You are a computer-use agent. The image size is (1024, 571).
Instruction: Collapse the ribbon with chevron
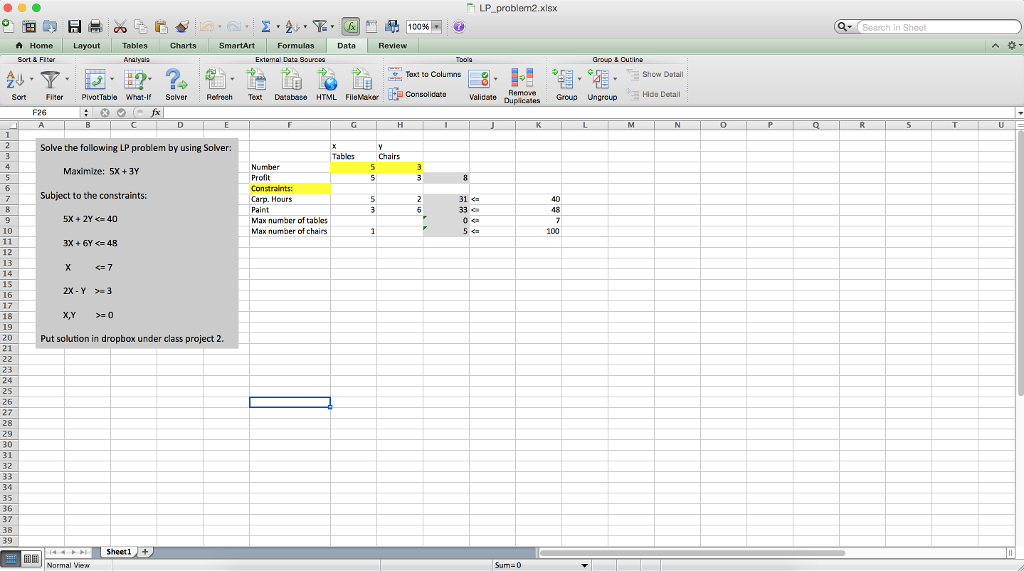(x=995, y=46)
